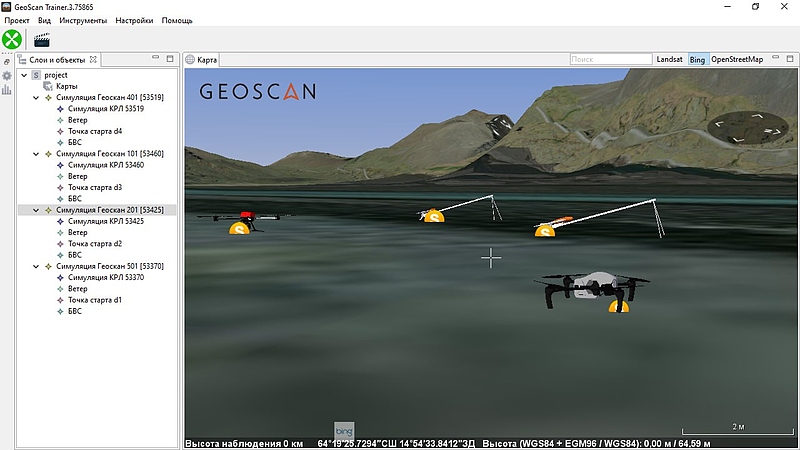
Task: Click icon next to Точка старта d3
Action: point(60,187)
